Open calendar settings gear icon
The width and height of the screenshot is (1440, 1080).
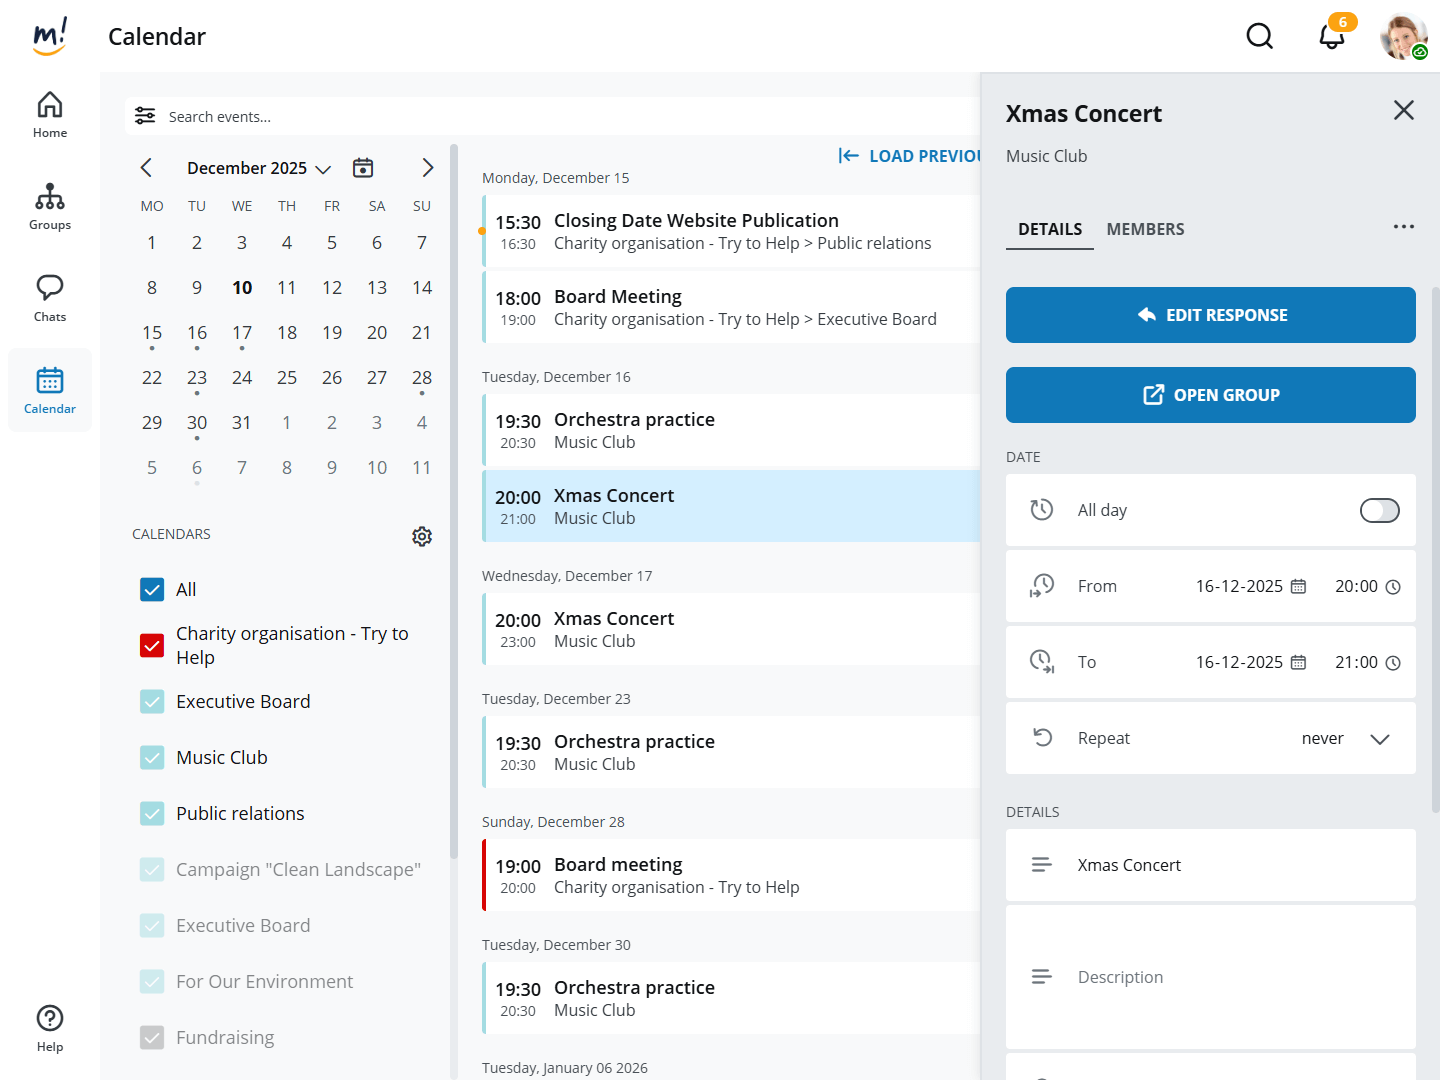click(x=422, y=536)
